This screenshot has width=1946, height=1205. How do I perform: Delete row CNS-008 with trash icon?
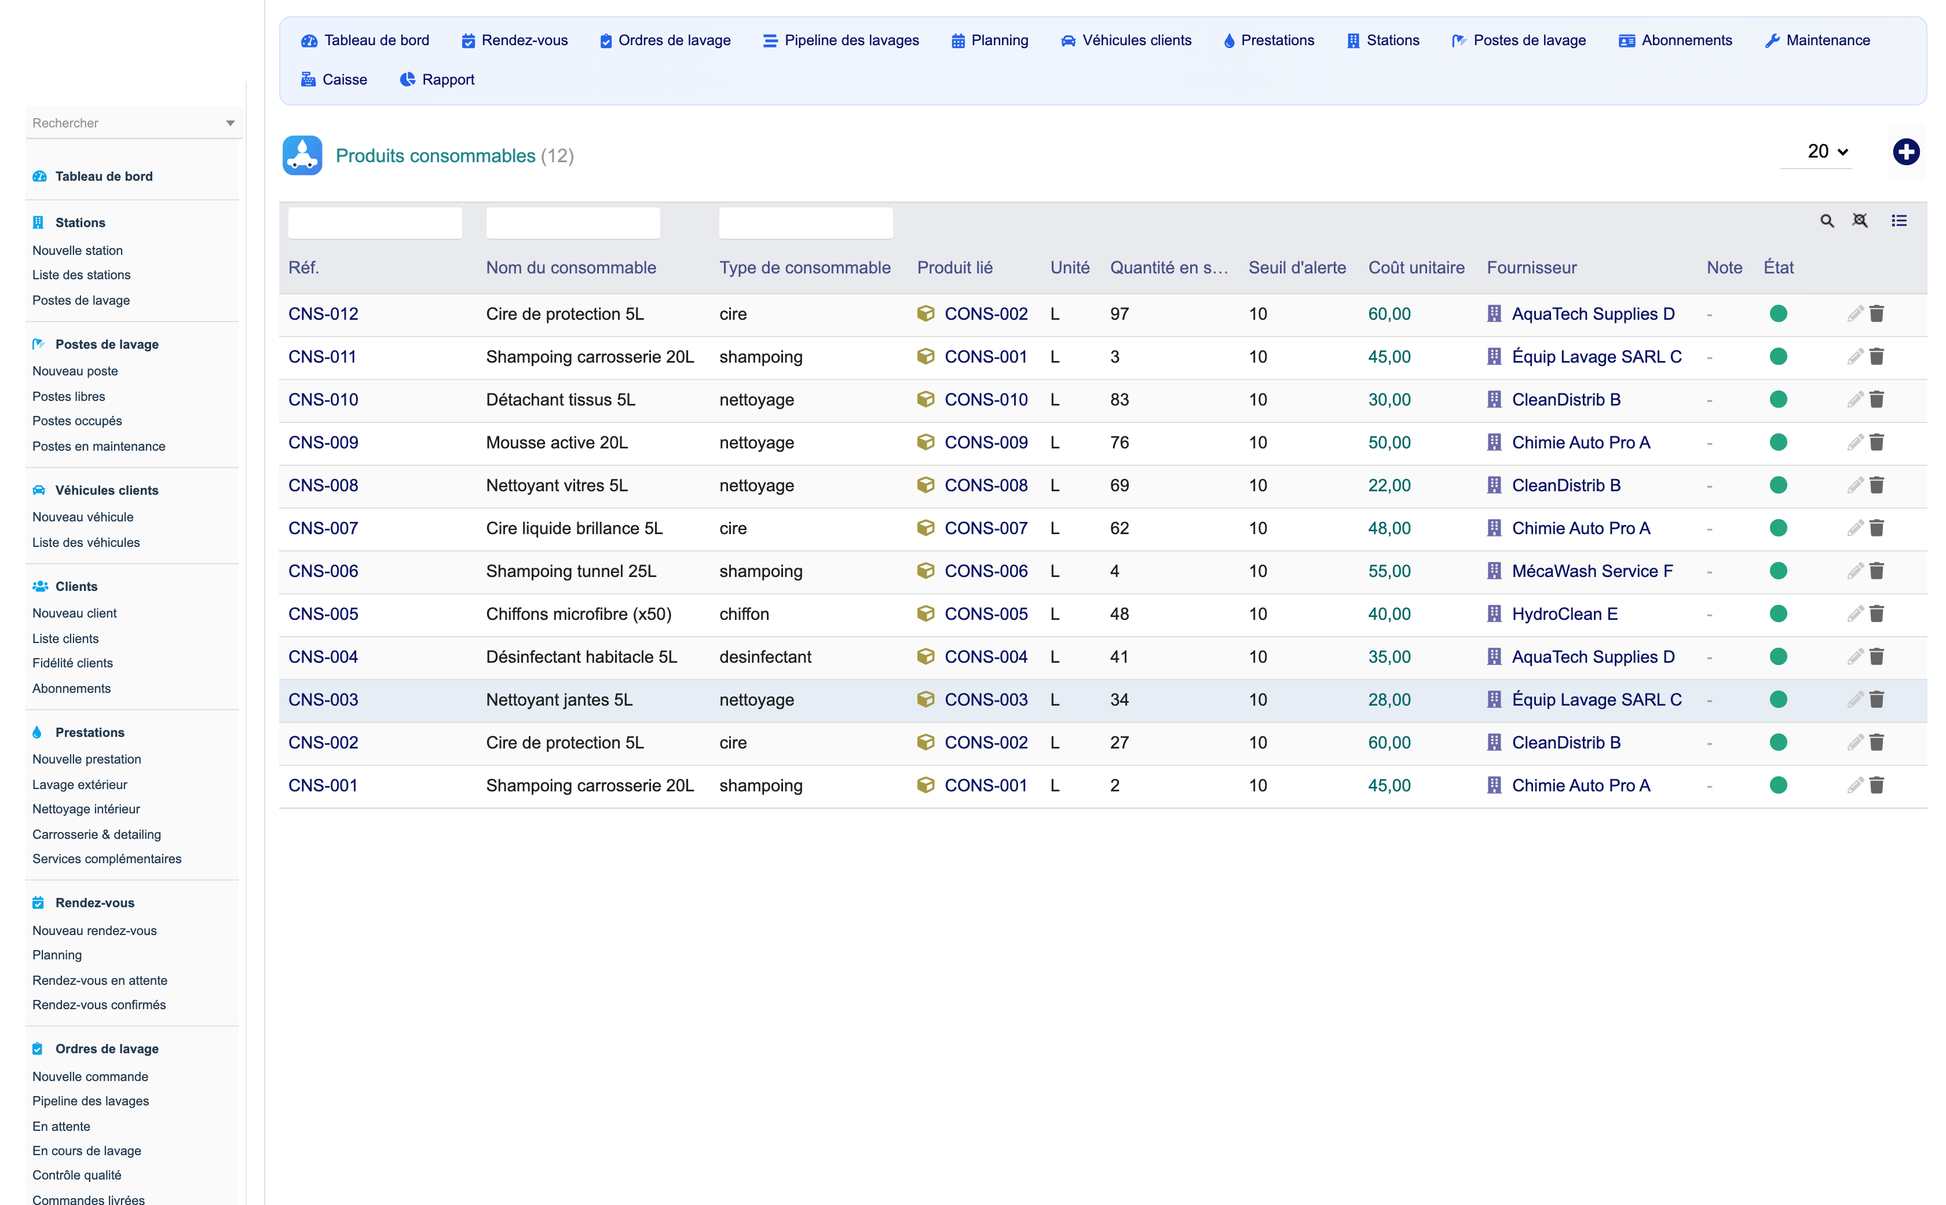tap(1877, 486)
